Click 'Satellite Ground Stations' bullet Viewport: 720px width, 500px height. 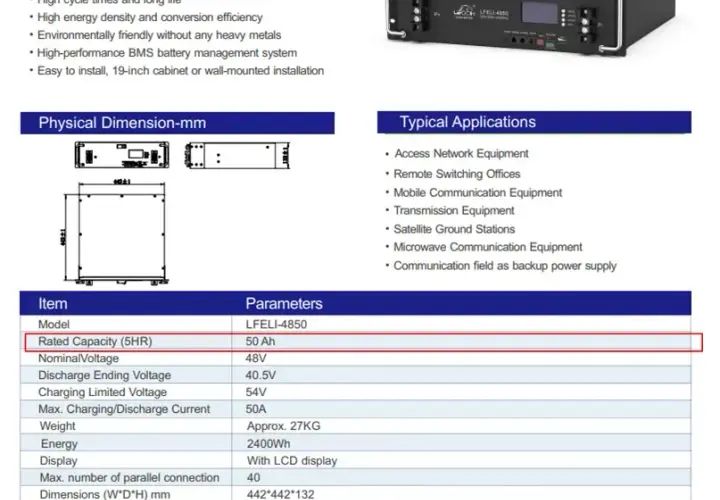(454, 229)
